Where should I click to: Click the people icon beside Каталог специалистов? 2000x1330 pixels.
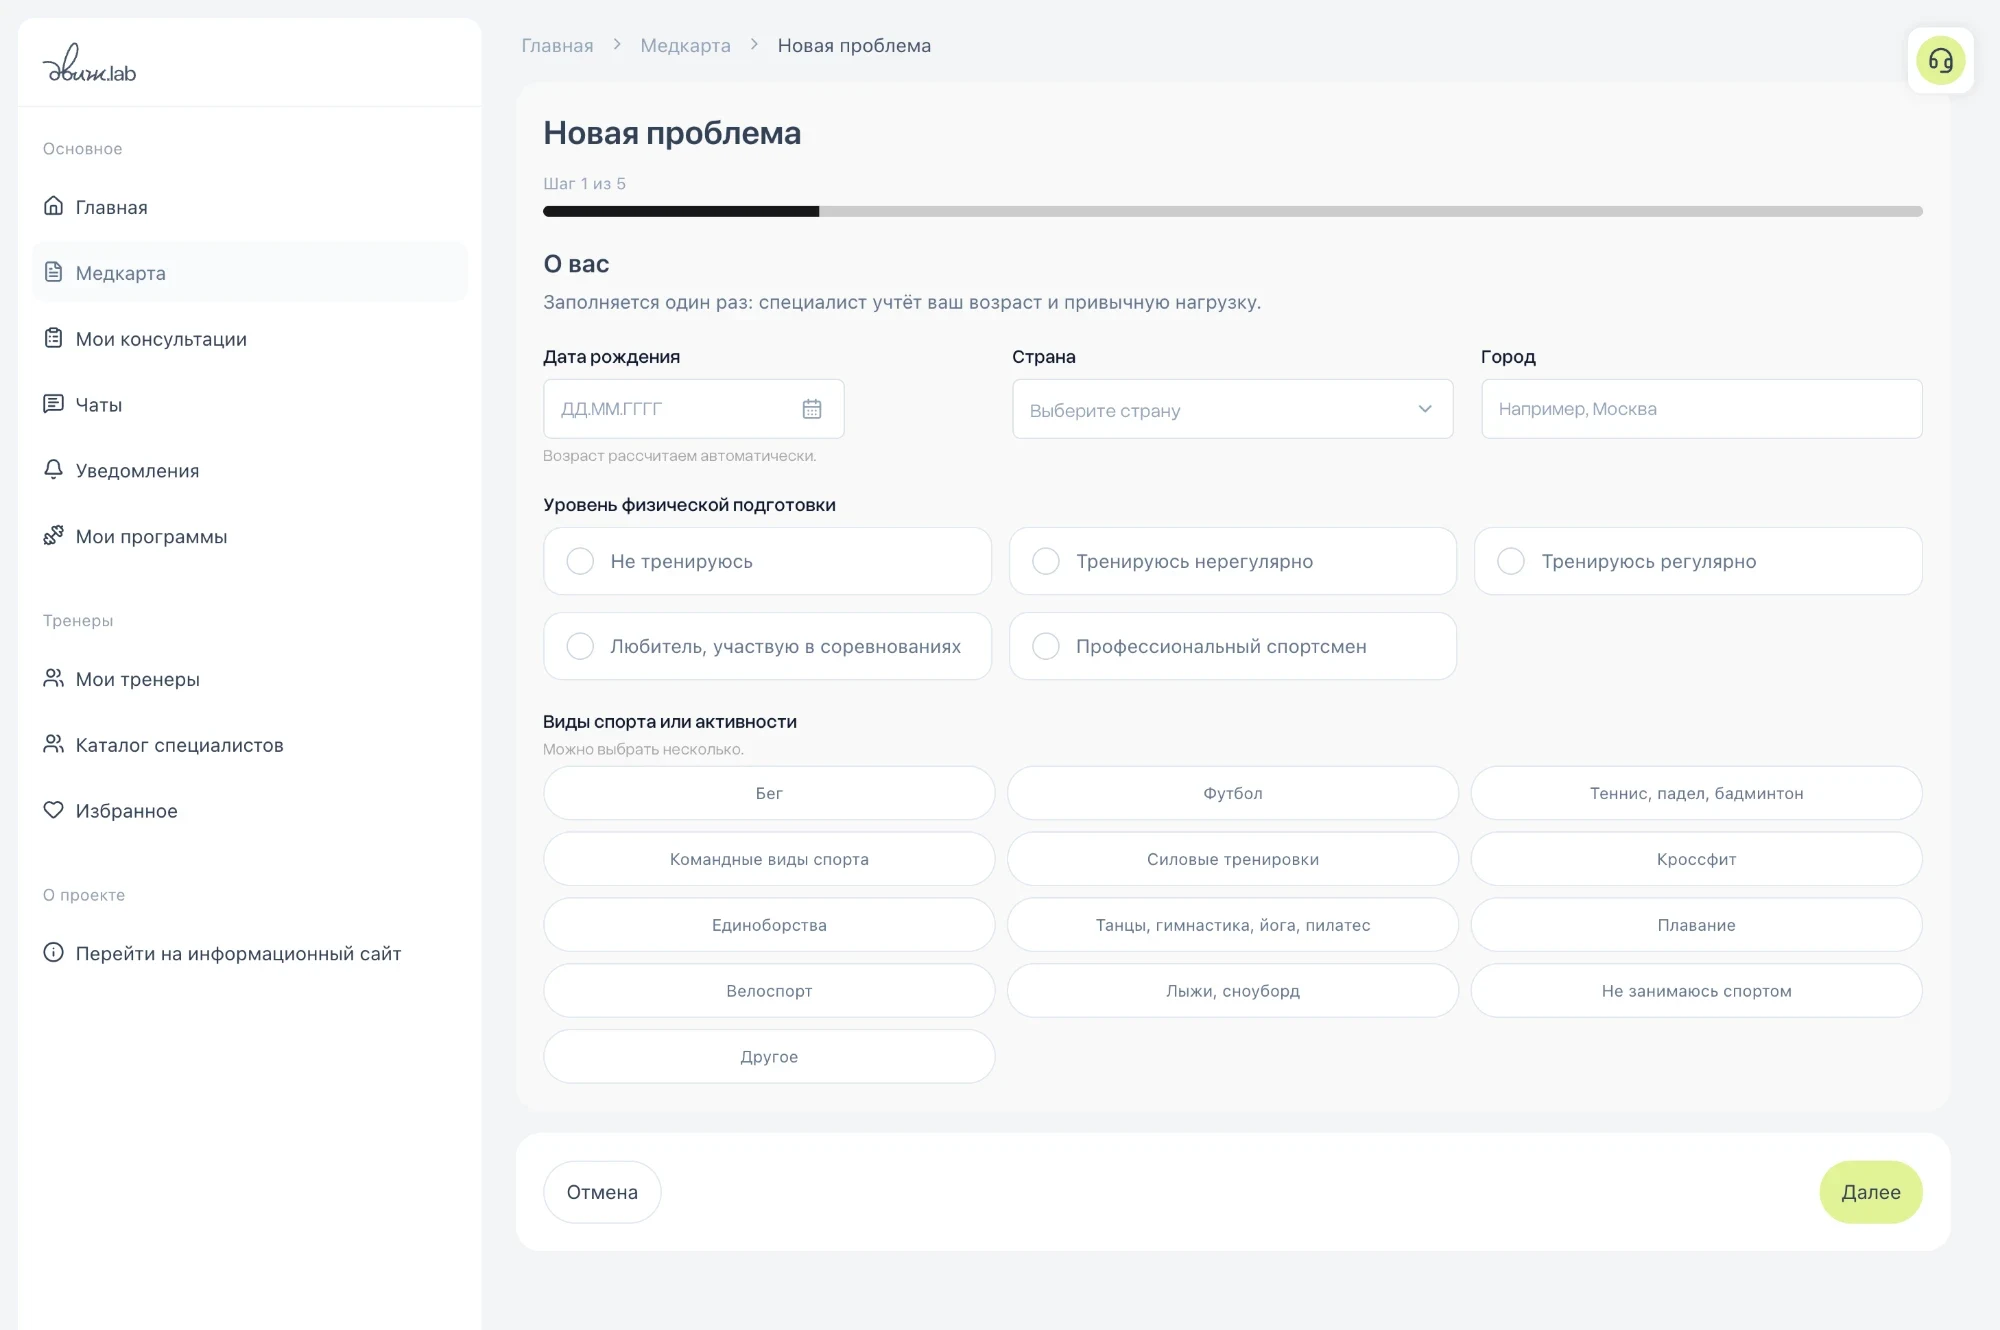click(53, 744)
